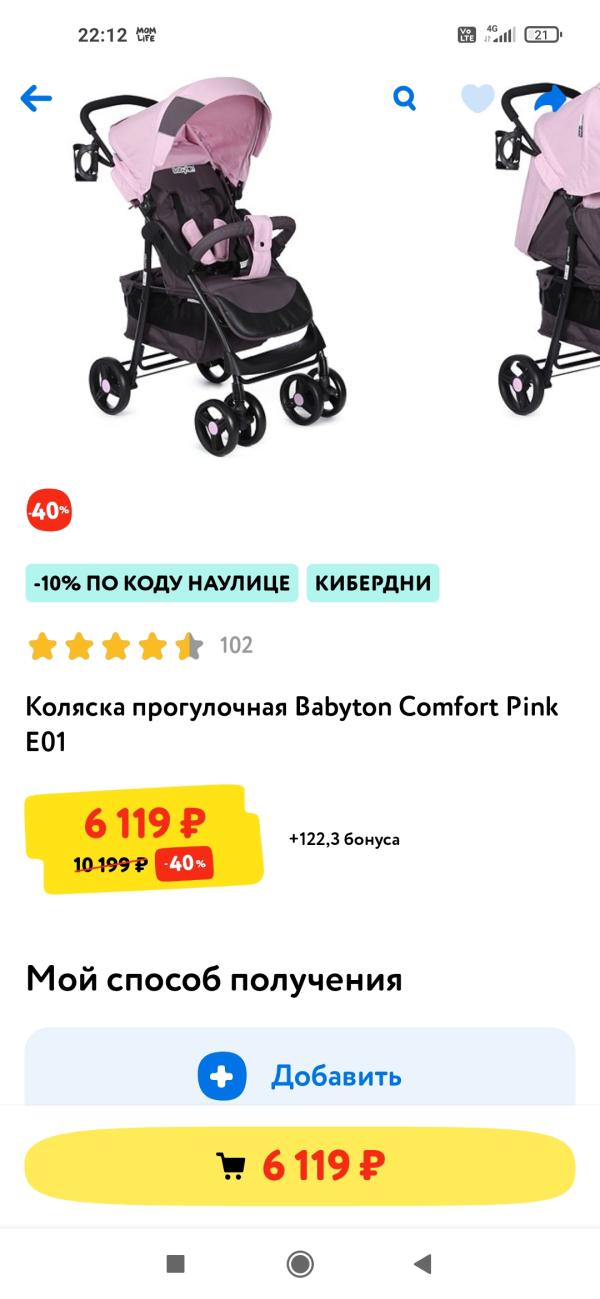The width and height of the screenshot is (600, 1299).
Task: Select the КИБЕРДНИ promo tag
Action: (373, 583)
